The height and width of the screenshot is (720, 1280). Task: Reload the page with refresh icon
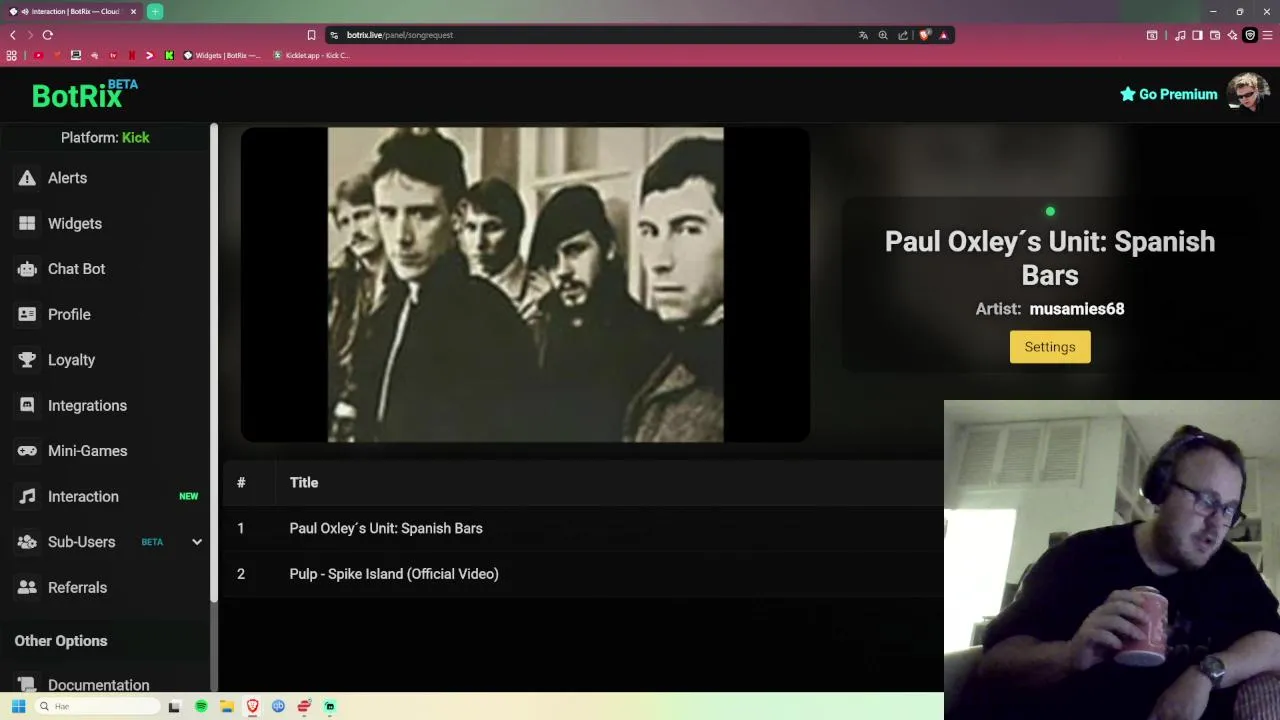point(47,35)
